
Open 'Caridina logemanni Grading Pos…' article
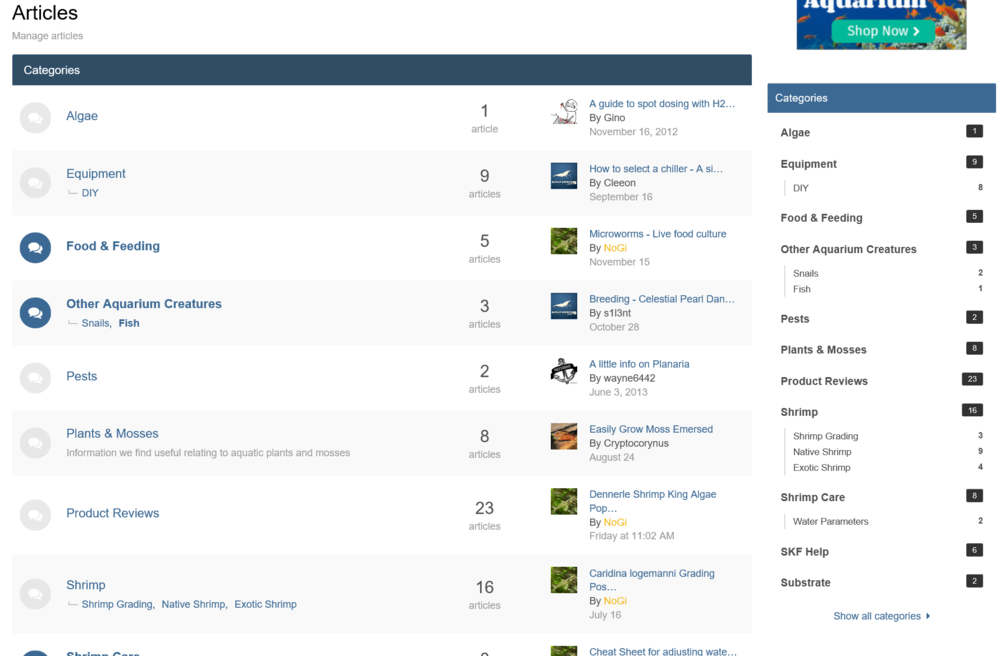652,580
